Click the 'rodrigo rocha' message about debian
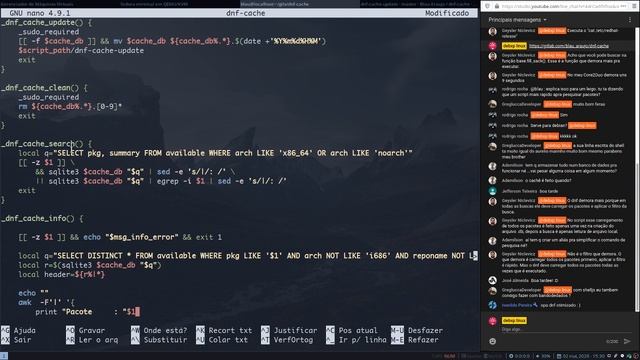 549,125
